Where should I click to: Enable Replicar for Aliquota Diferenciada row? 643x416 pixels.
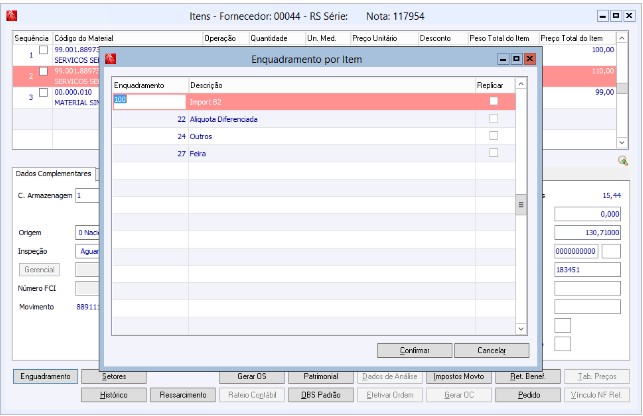click(494, 119)
